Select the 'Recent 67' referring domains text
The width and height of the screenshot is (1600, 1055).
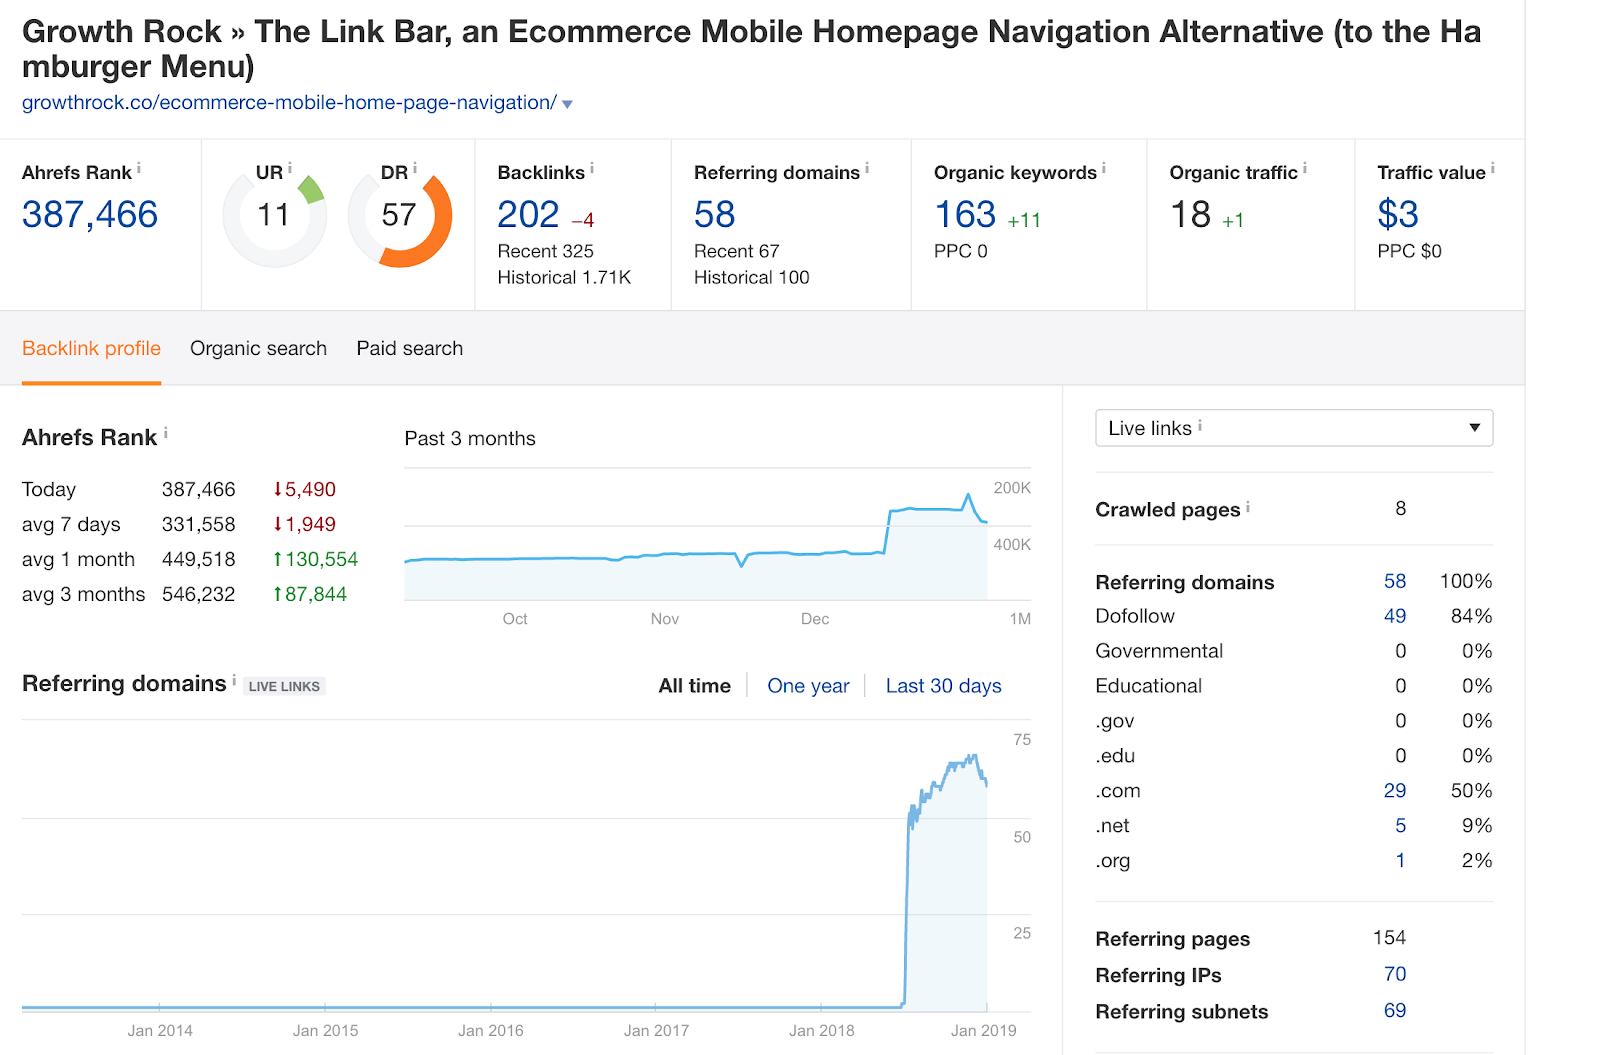tap(737, 252)
